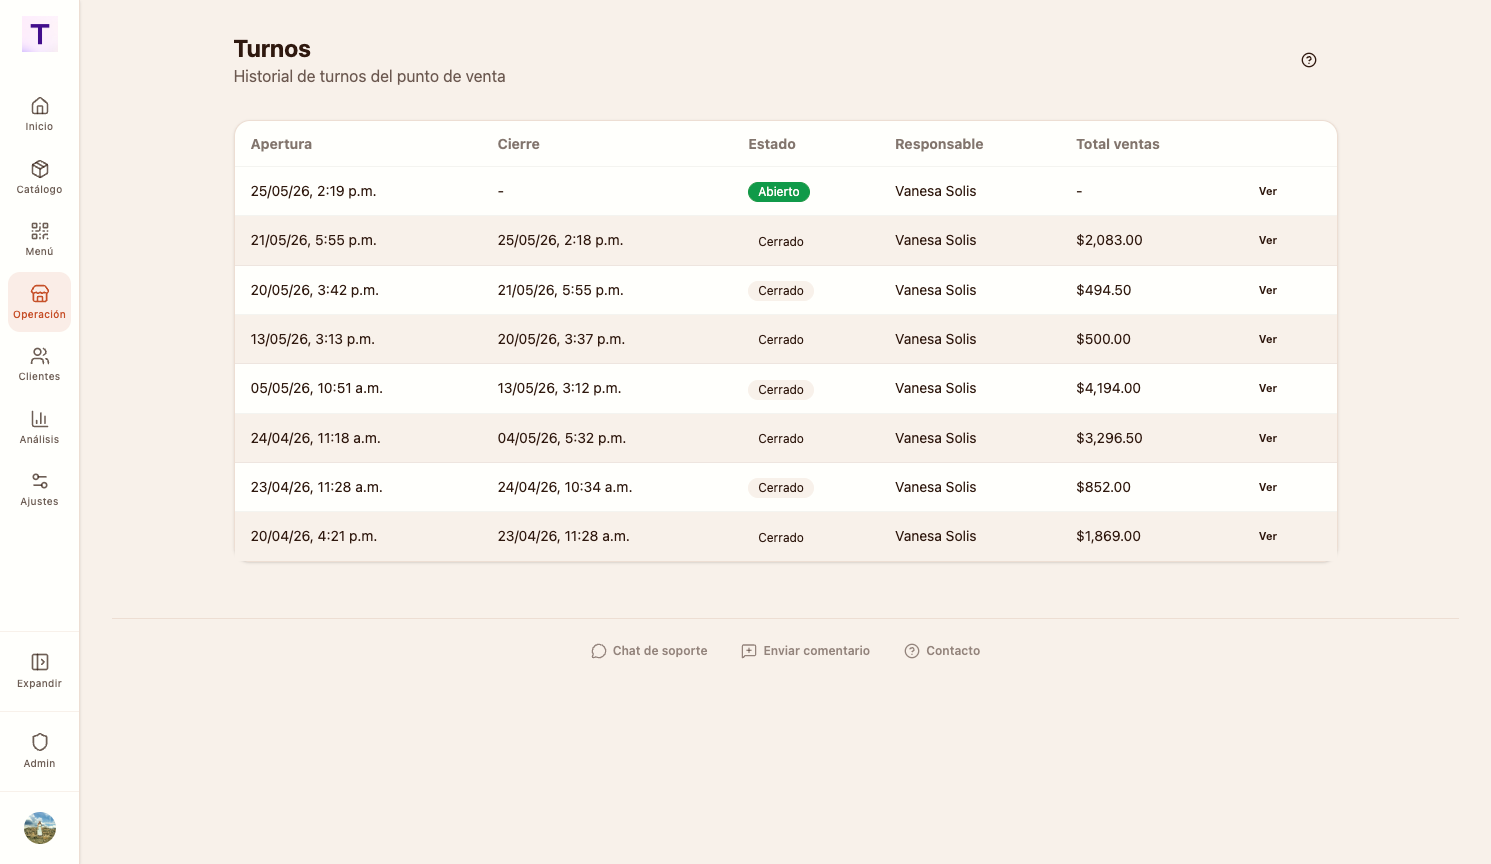Select the 24/04/26, 11:18 a.m. opening cell
The width and height of the screenshot is (1491, 864).
click(315, 438)
